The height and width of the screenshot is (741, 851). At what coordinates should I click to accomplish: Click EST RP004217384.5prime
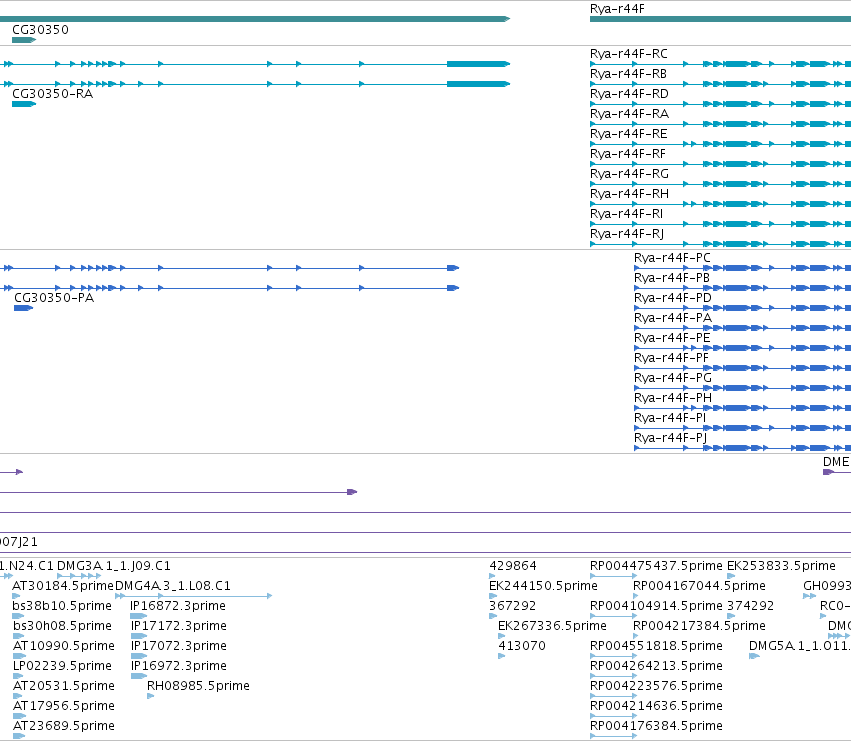(699, 626)
